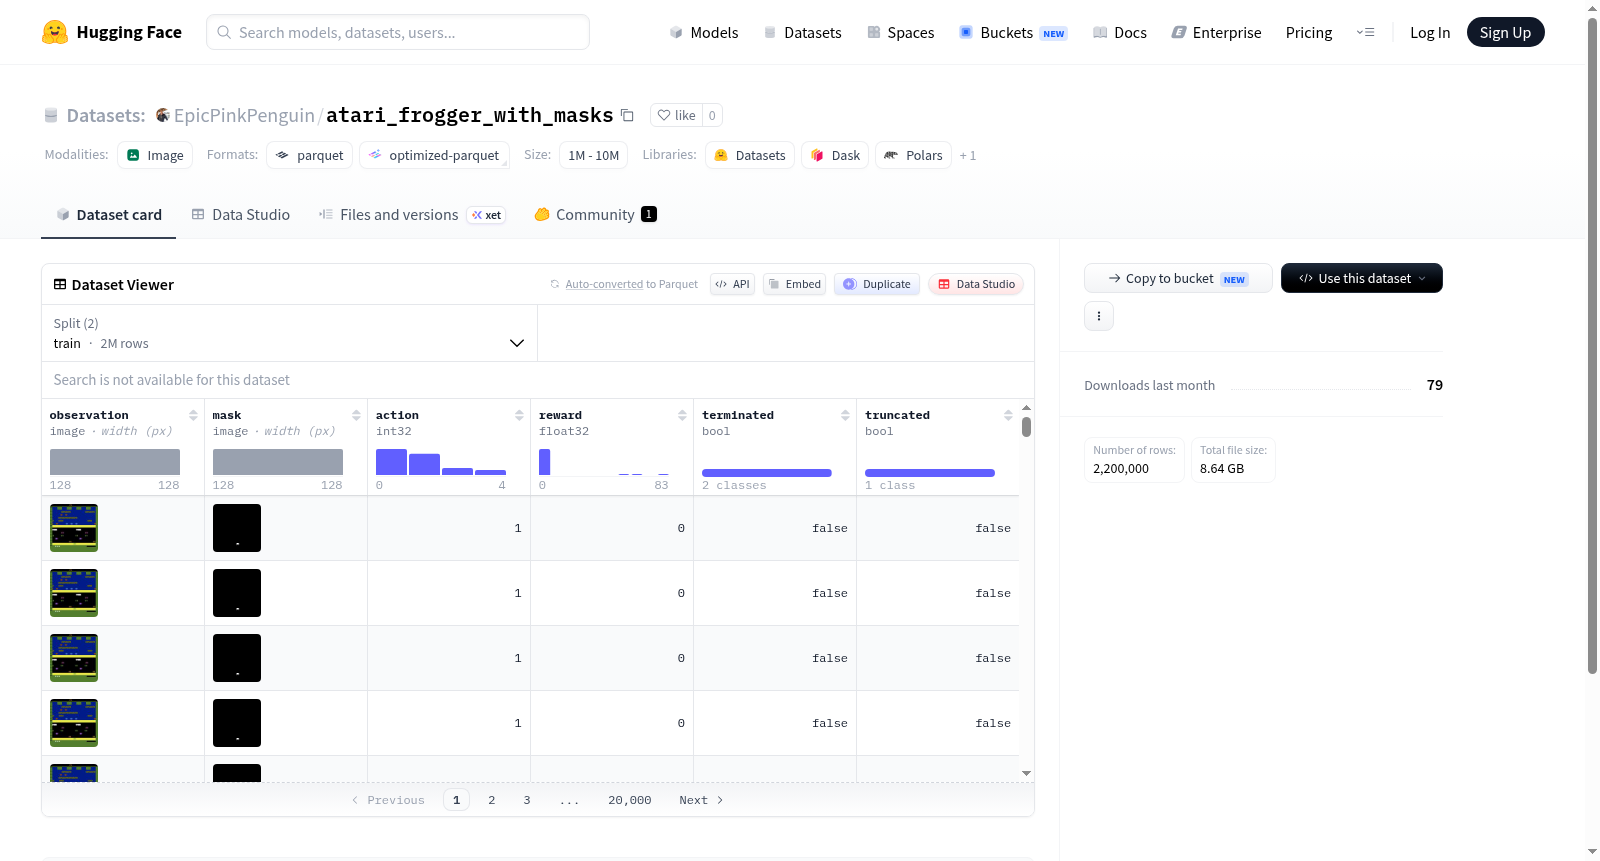Select the Polars library tag

click(914, 155)
